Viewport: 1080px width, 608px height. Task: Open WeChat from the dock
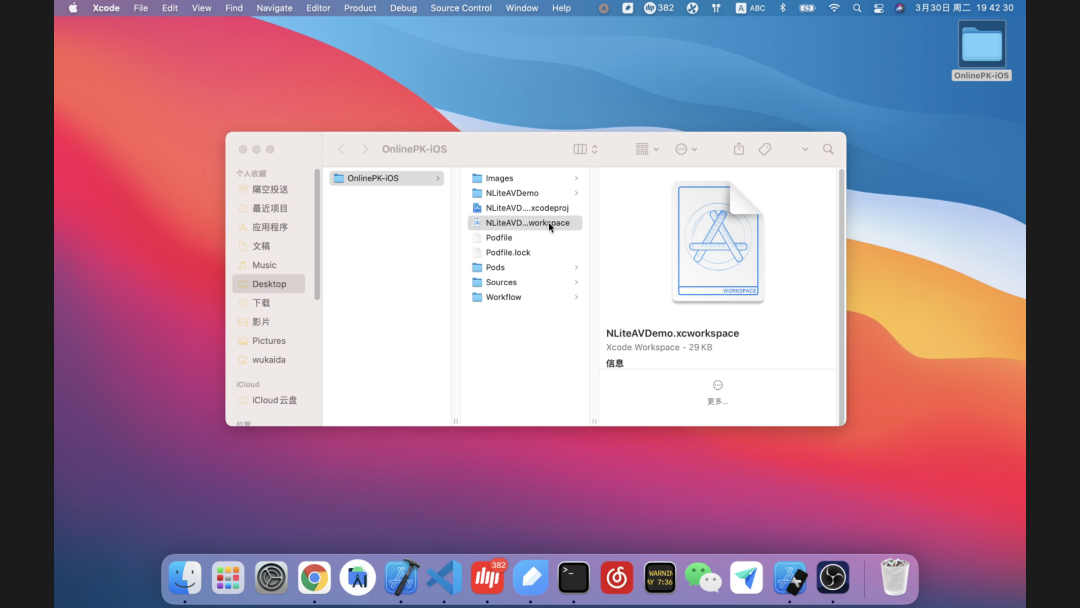703,577
